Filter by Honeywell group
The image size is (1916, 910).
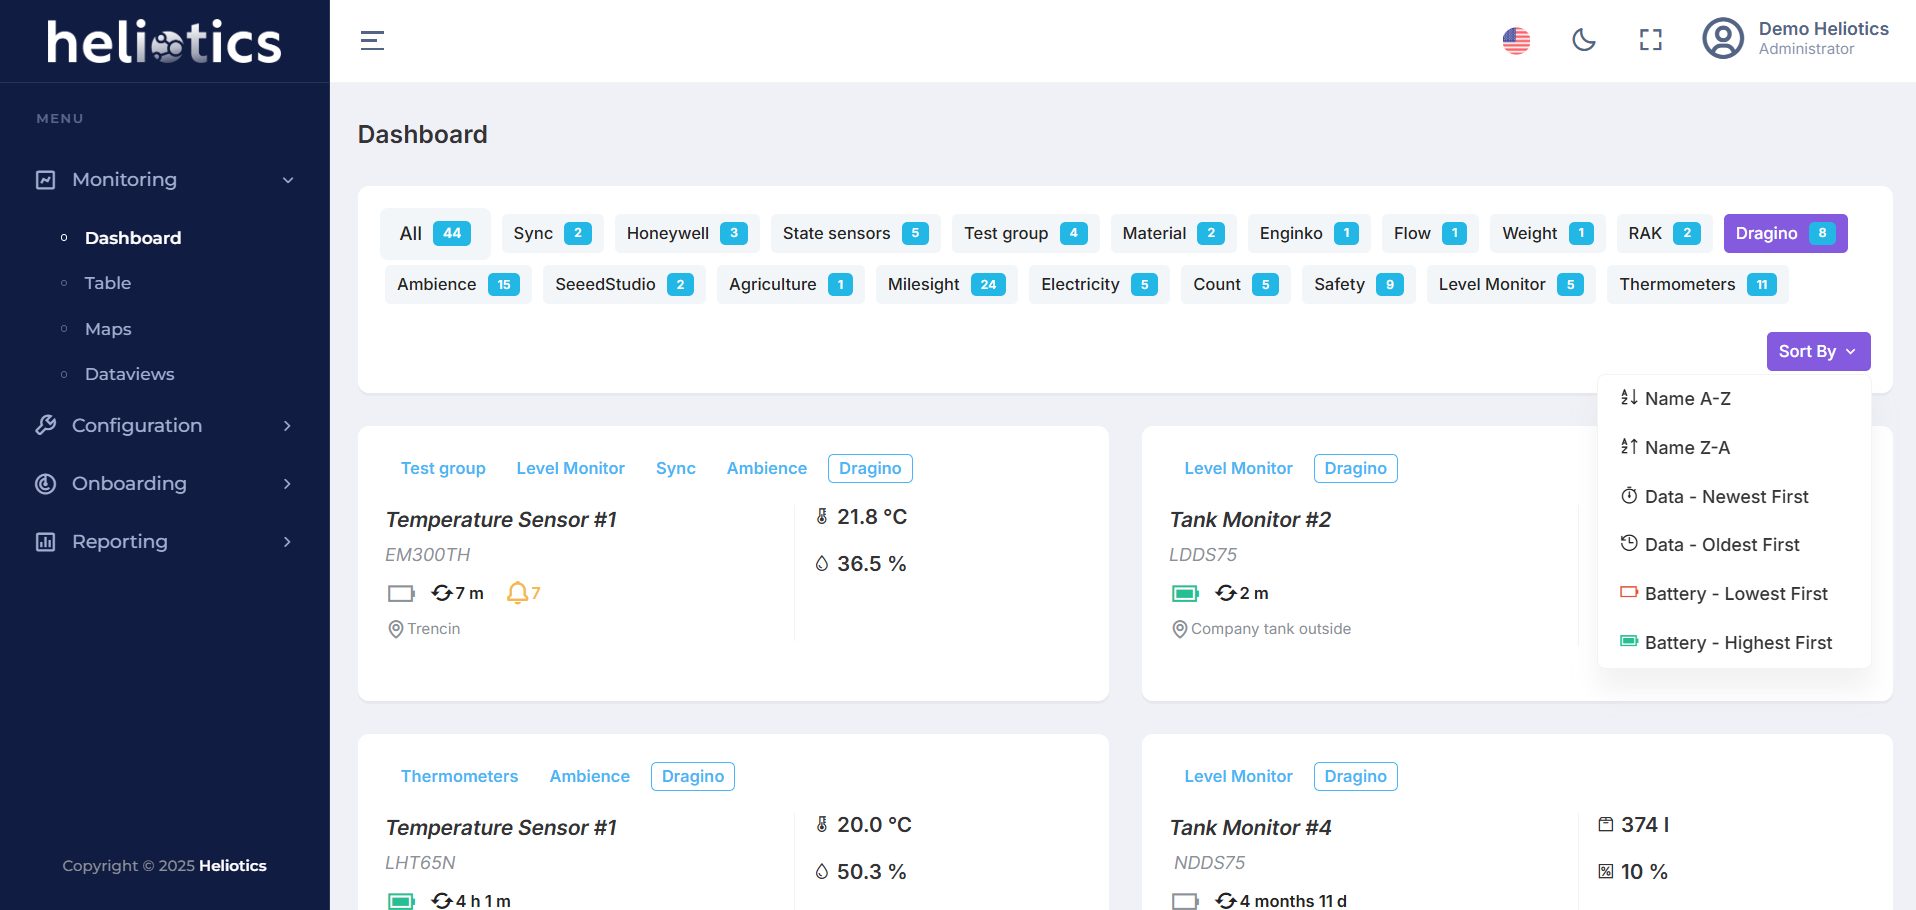click(x=687, y=233)
